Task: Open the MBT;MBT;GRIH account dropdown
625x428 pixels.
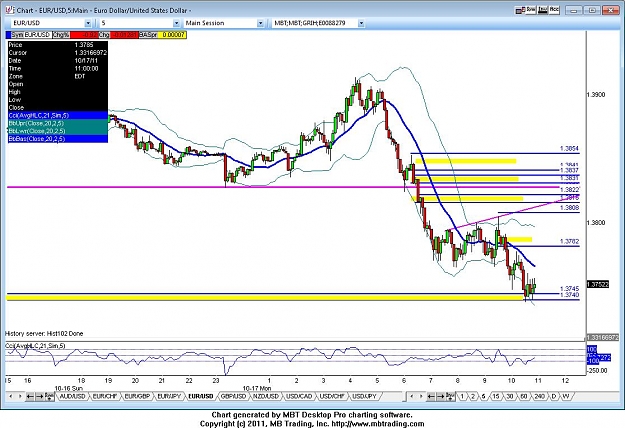Action: (x=361, y=23)
